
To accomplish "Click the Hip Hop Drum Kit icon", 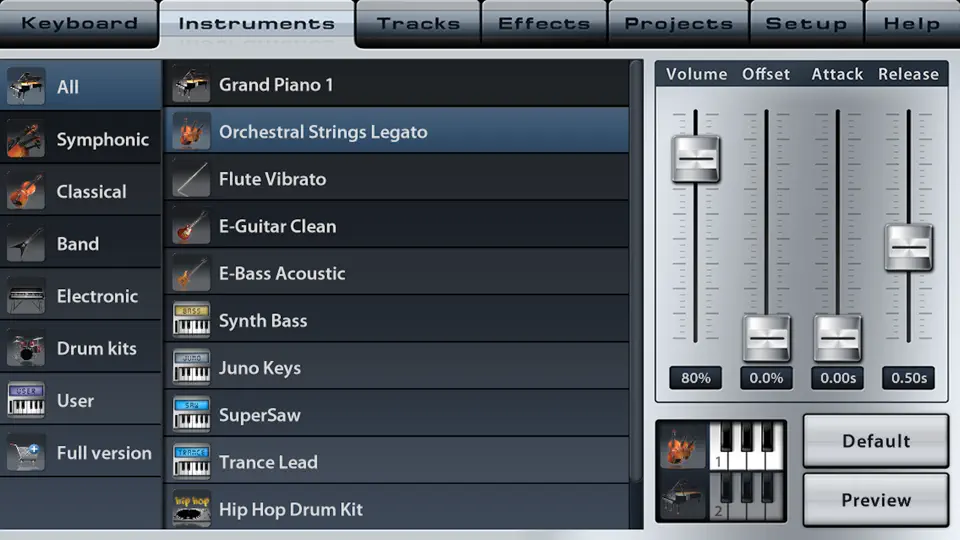I will click(x=191, y=509).
